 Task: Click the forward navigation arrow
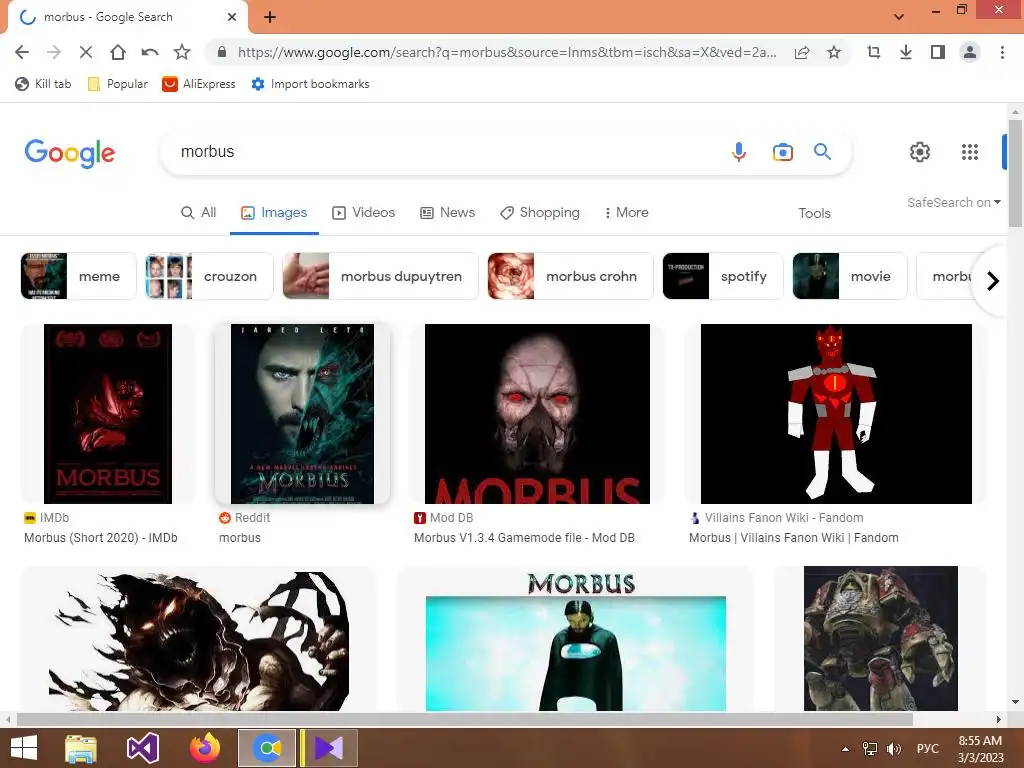point(54,52)
